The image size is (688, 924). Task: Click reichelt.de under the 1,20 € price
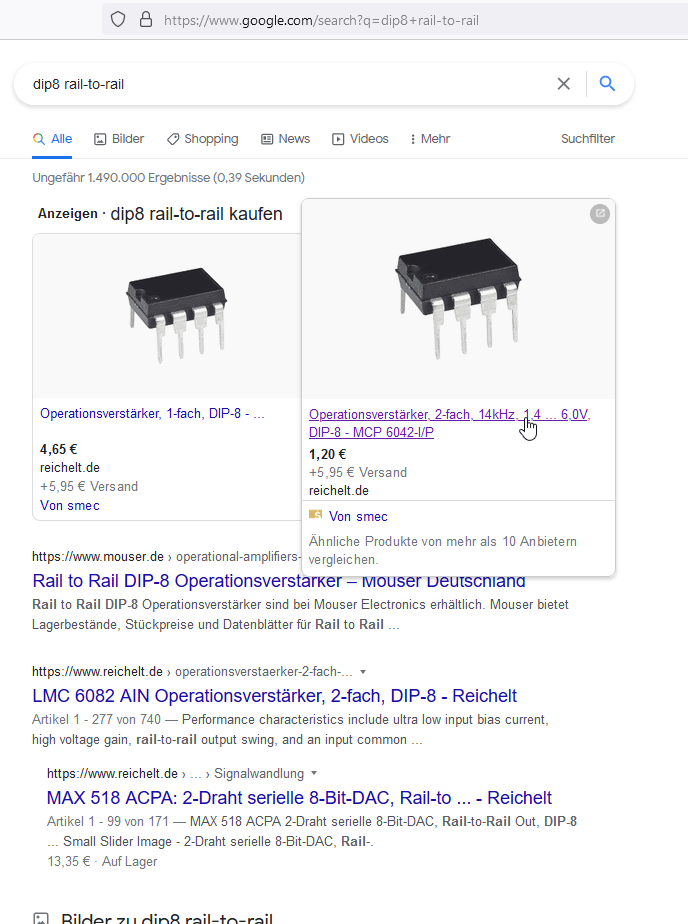tap(339, 490)
